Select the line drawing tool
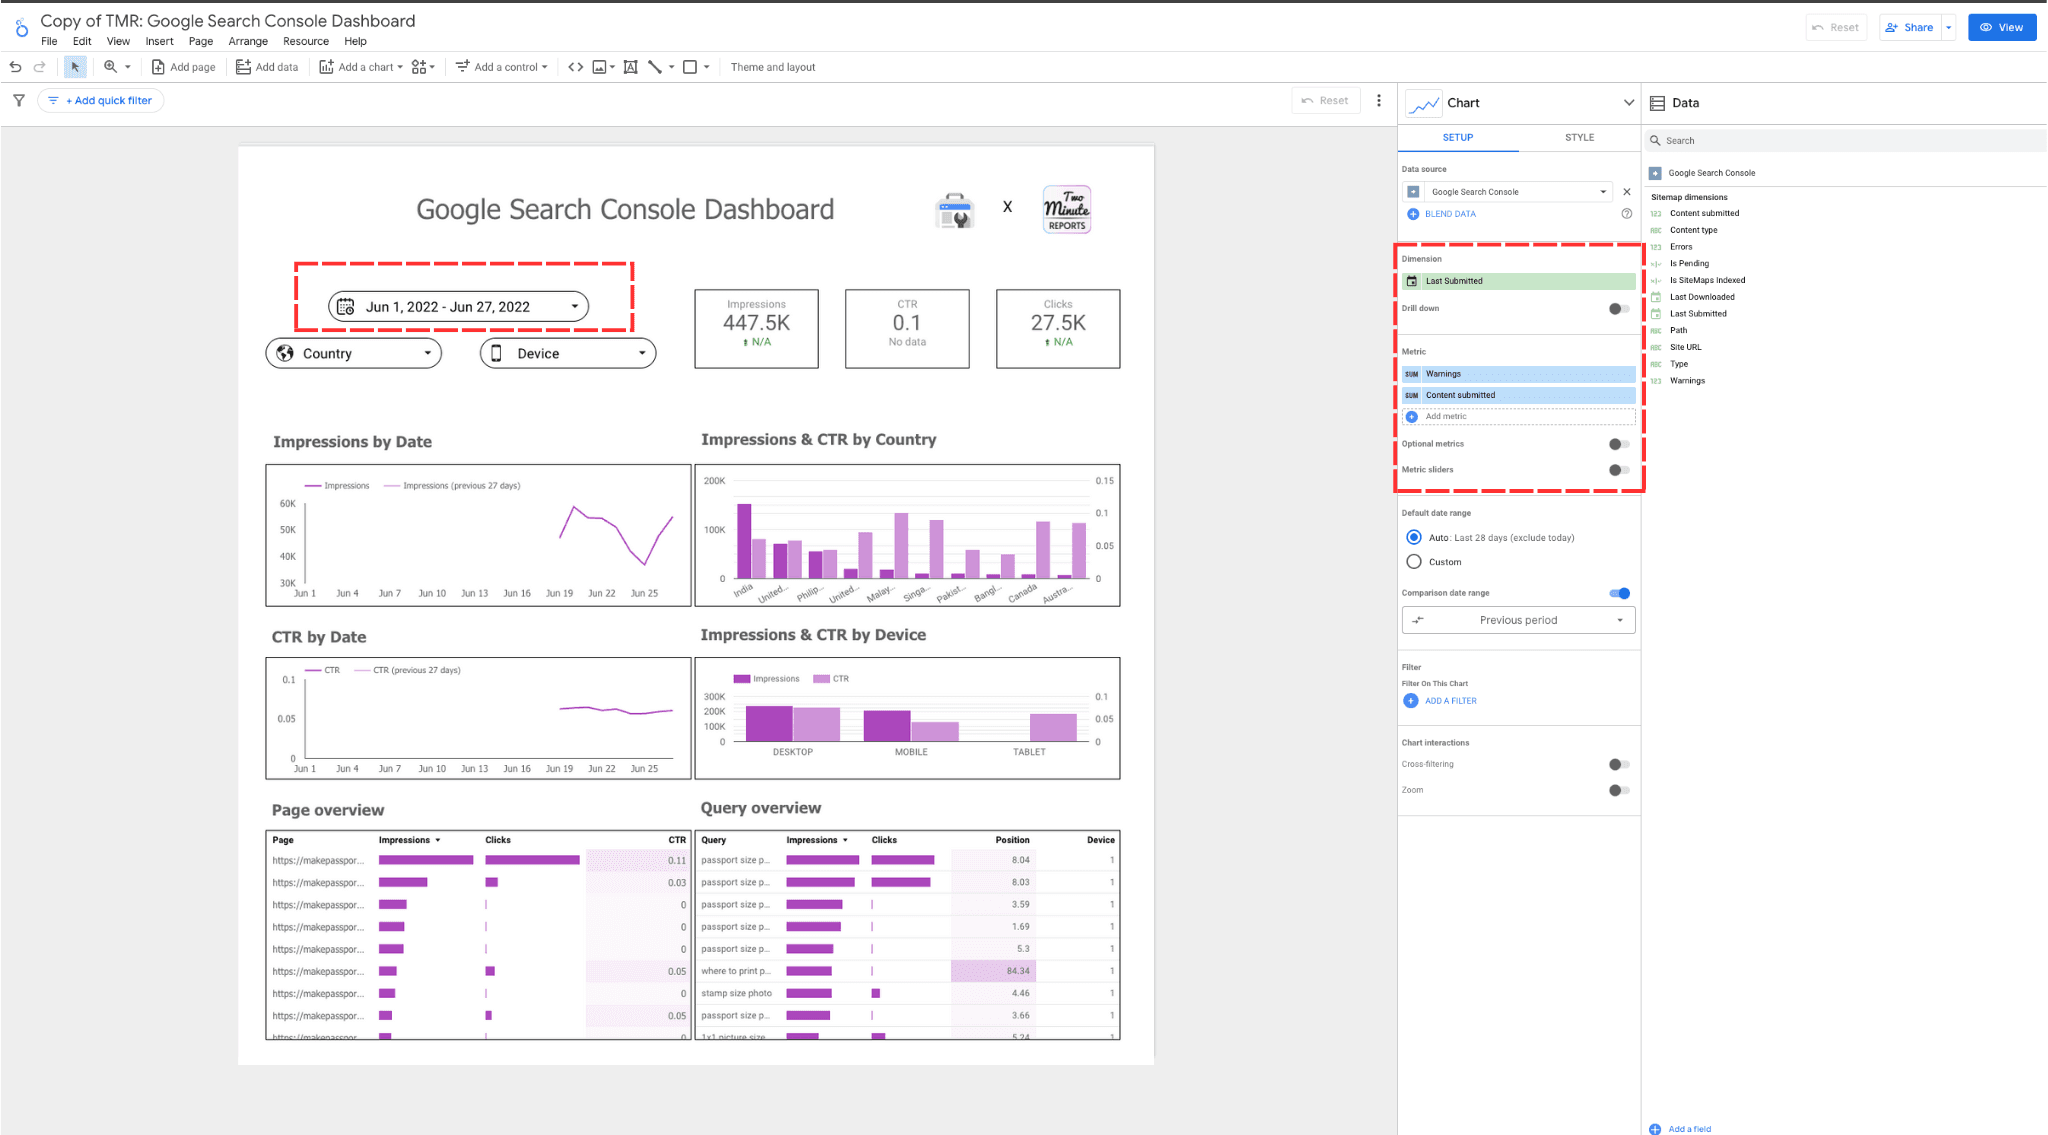This screenshot has width=2048, height=1135. [x=655, y=67]
